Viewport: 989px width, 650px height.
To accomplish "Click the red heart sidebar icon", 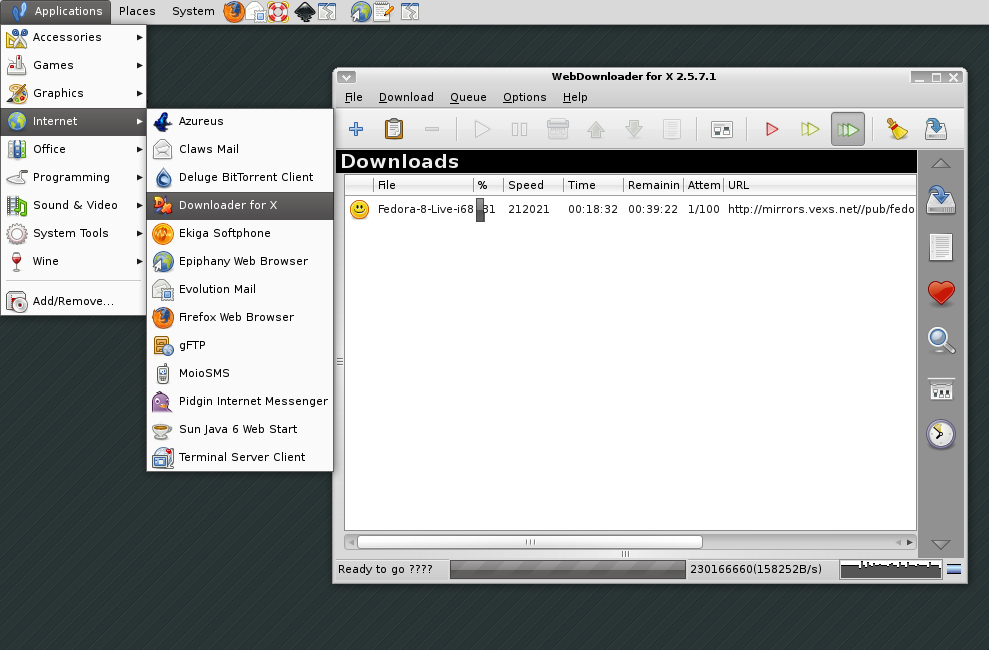I will tap(940, 293).
